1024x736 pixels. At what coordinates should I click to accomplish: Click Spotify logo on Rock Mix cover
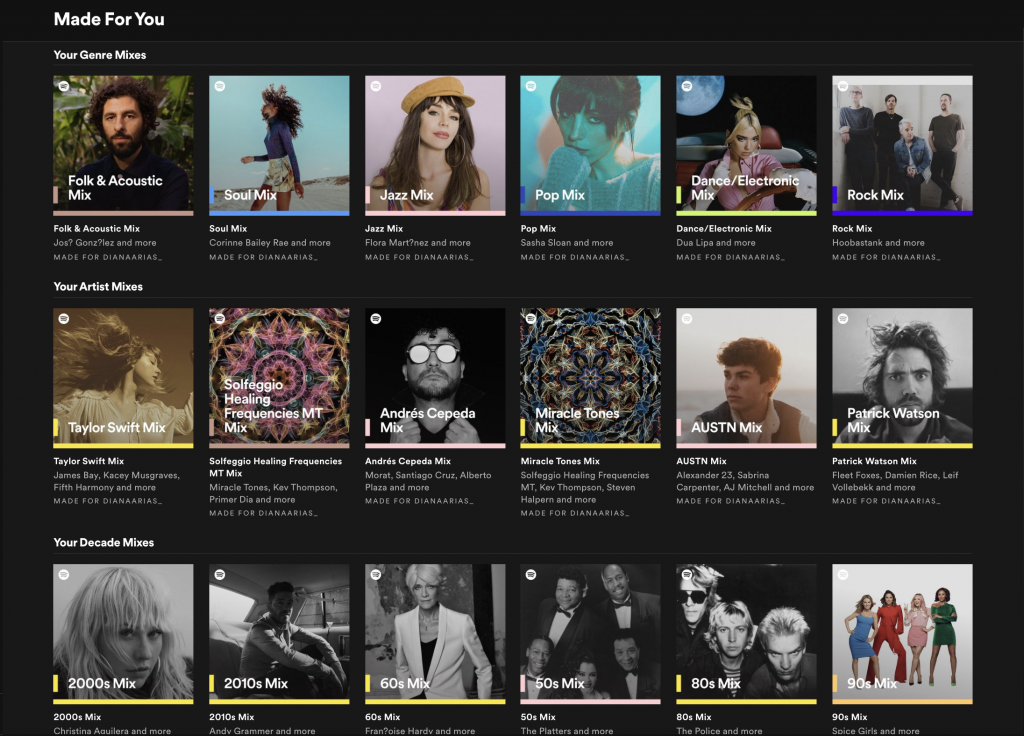coord(843,86)
